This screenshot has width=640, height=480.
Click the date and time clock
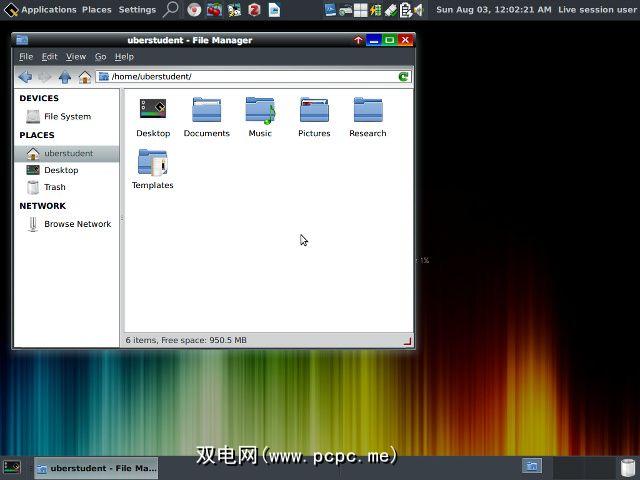[x=493, y=9]
